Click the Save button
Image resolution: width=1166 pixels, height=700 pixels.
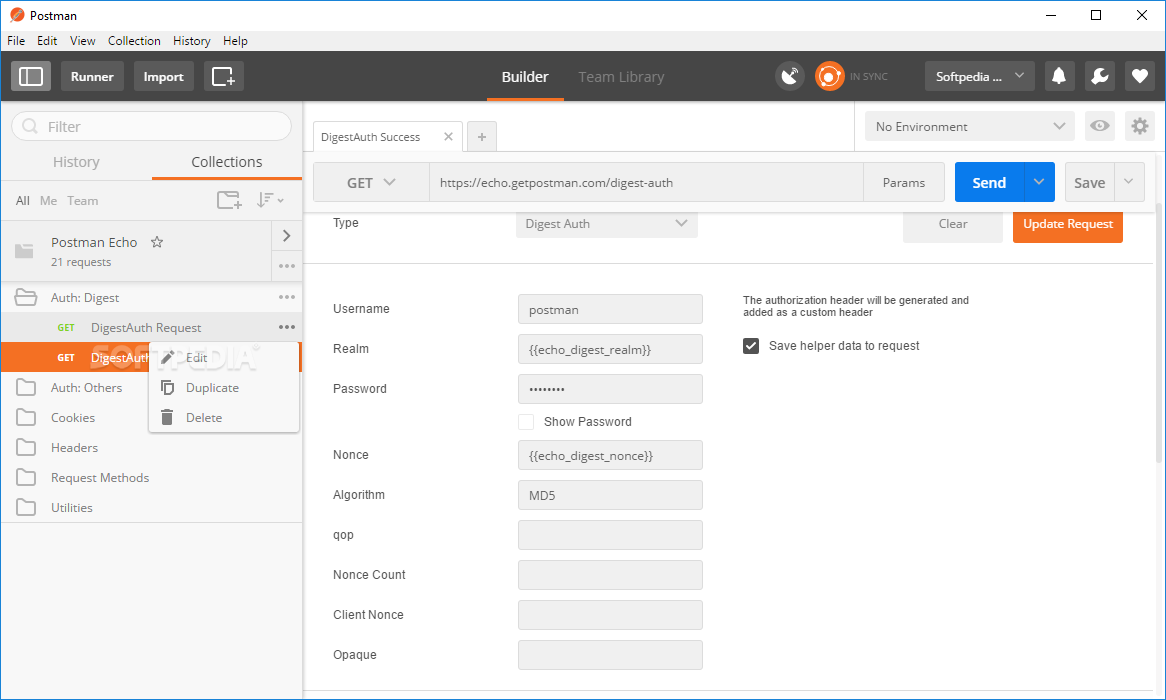(1089, 182)
